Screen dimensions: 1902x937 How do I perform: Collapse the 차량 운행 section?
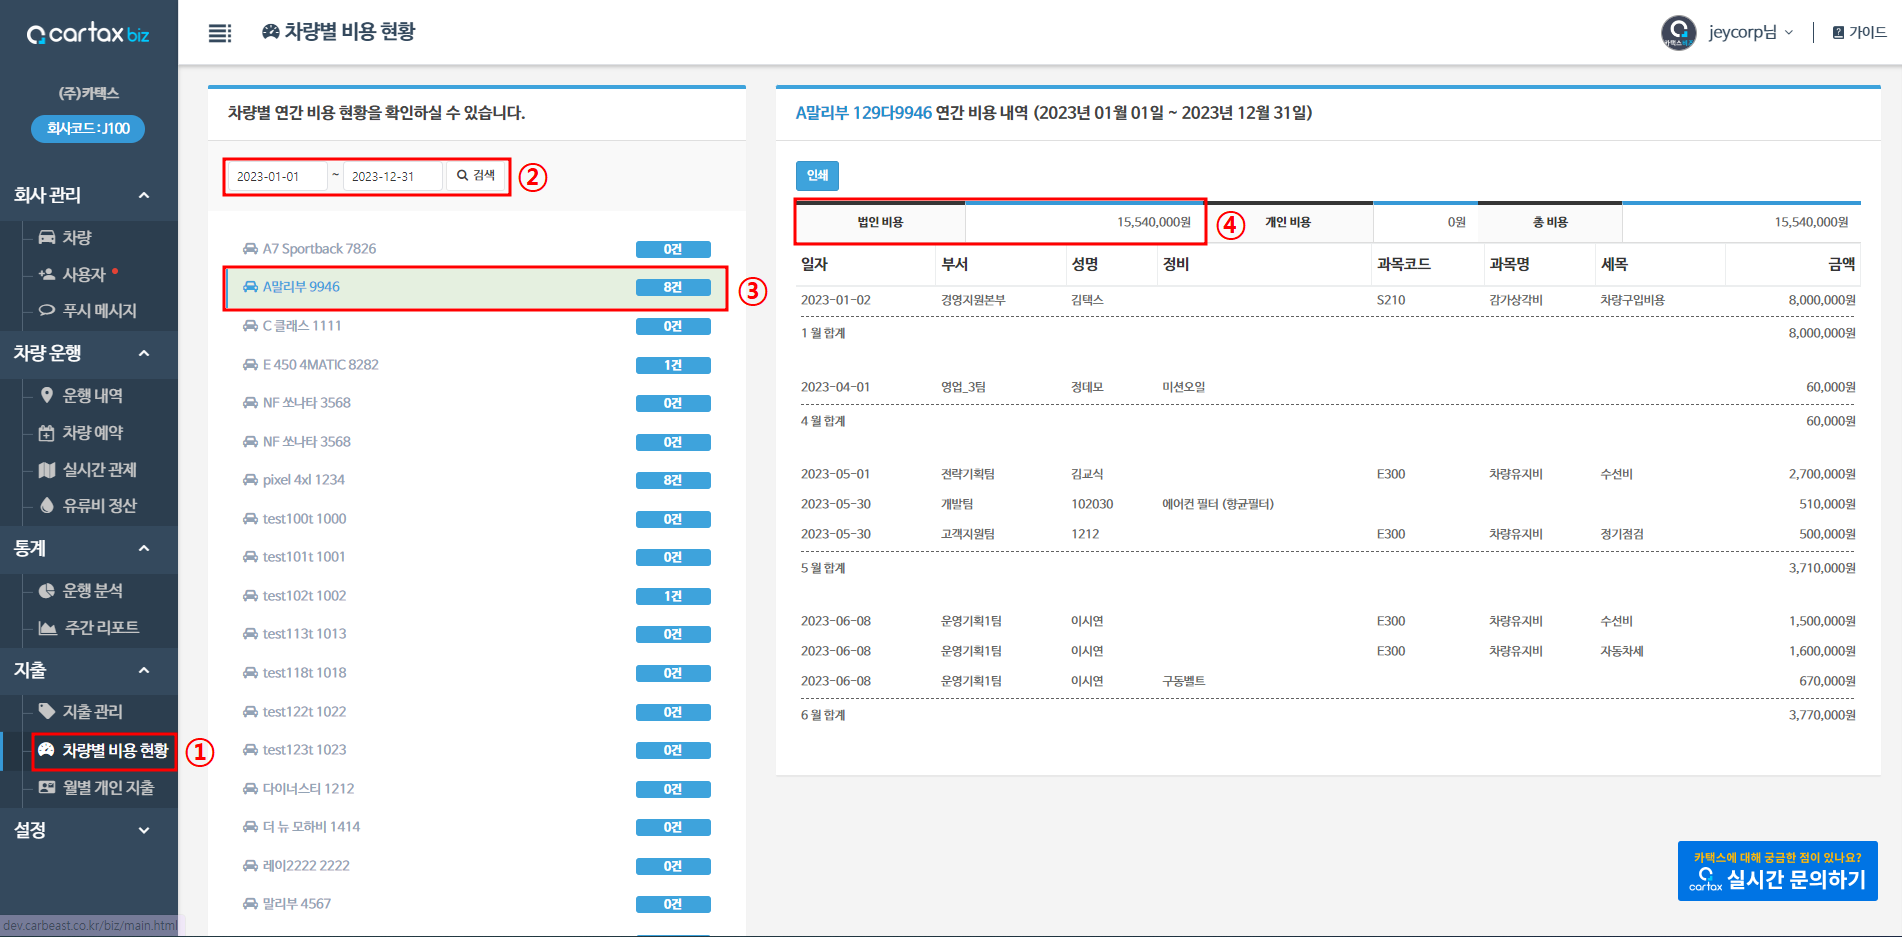88,353
